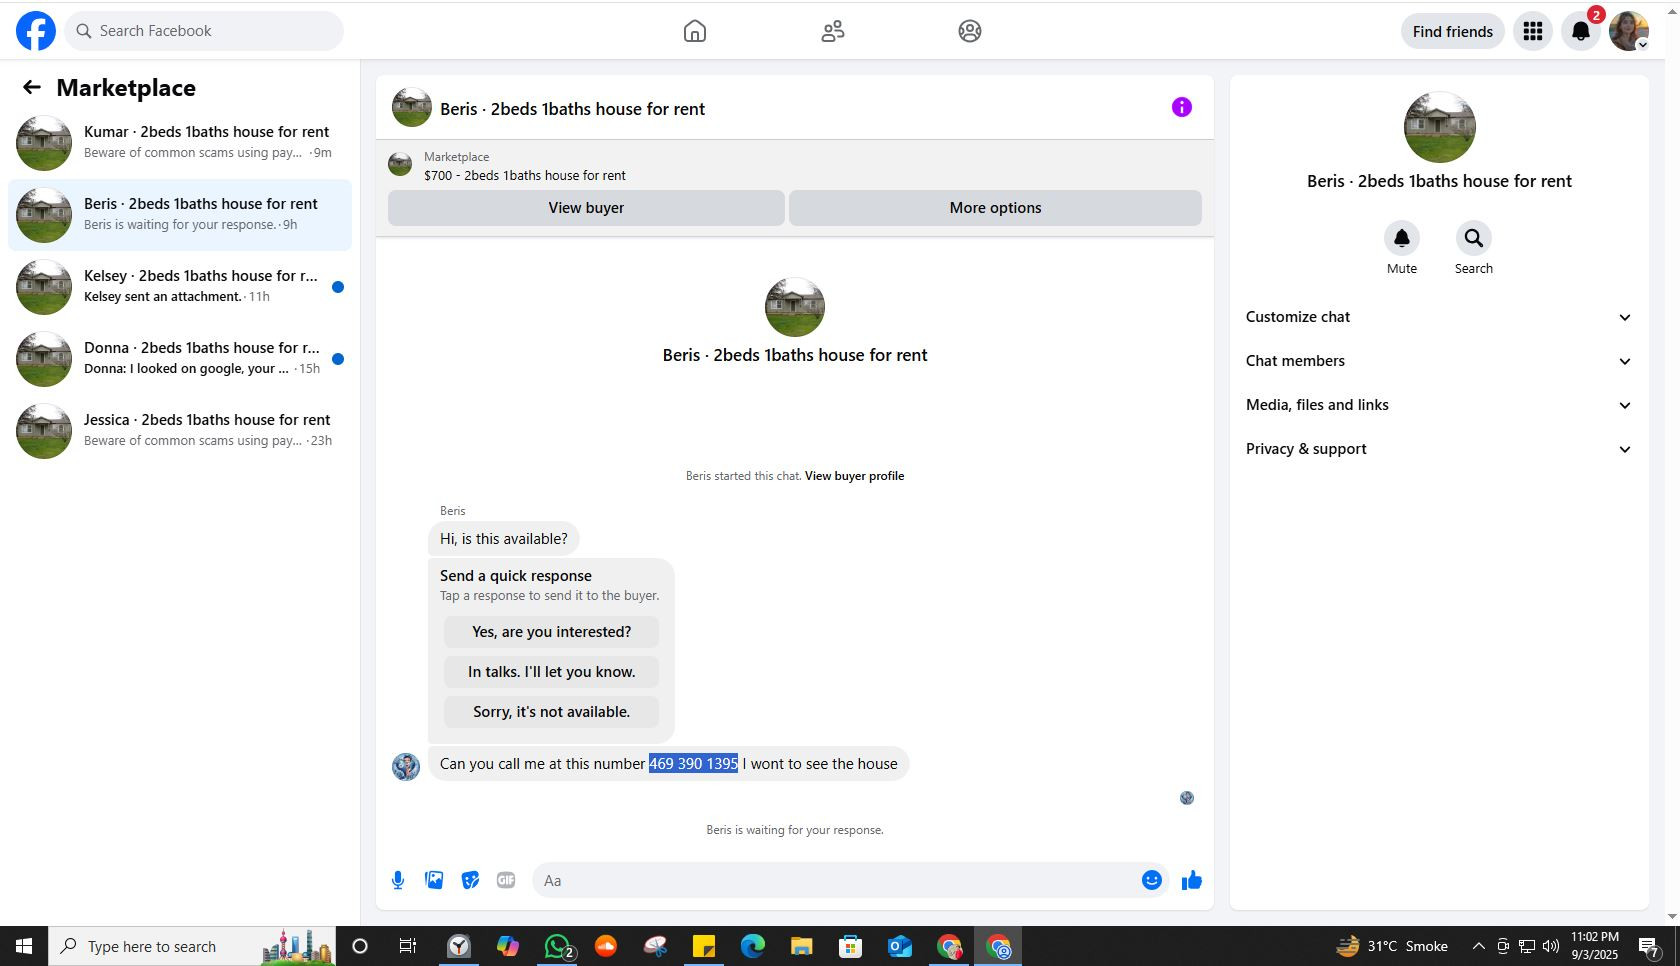
Task: Expand the Customize chat section
Action: pyautogui.click(x=1439, y=317)
